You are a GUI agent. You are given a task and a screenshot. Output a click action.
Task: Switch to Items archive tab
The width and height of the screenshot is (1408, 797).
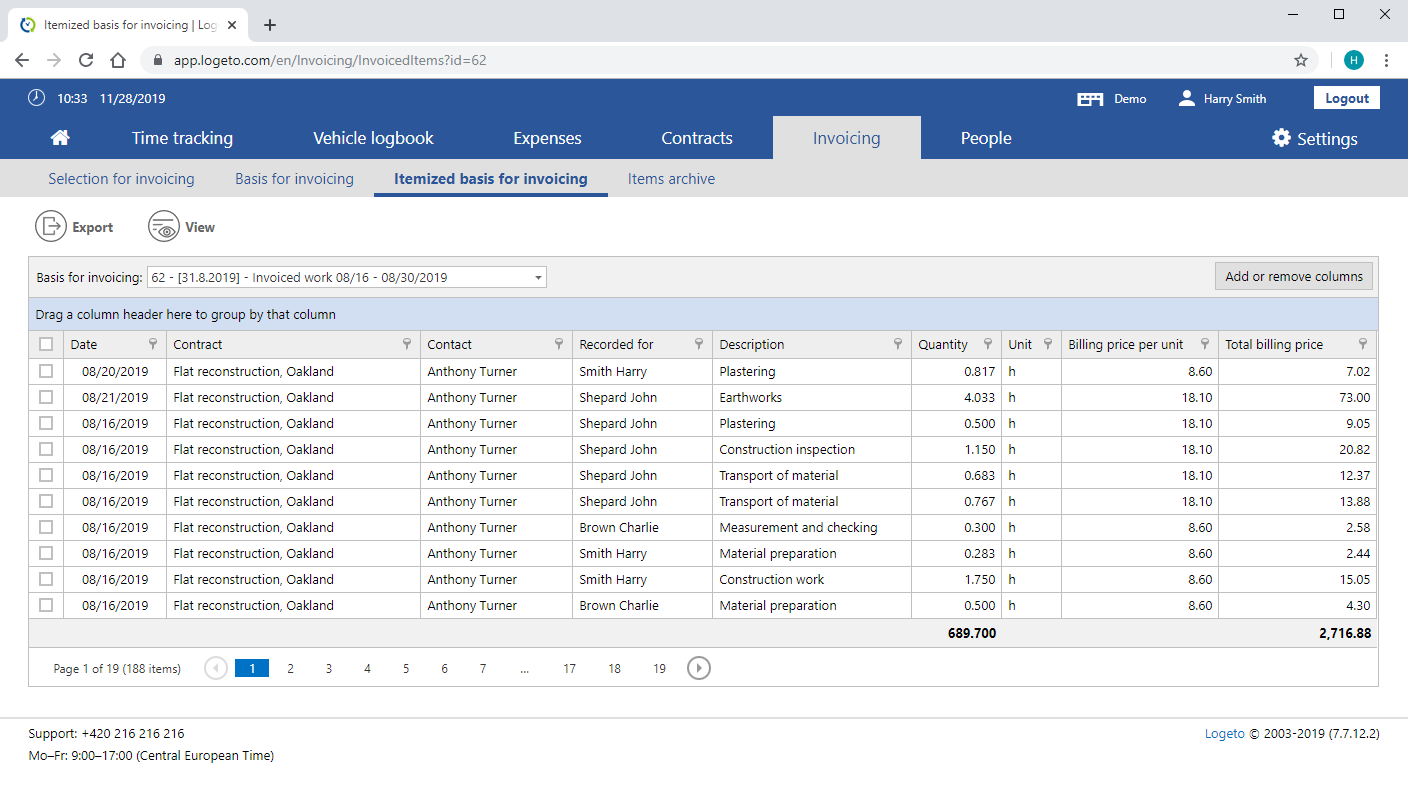[x=671, y=179]
